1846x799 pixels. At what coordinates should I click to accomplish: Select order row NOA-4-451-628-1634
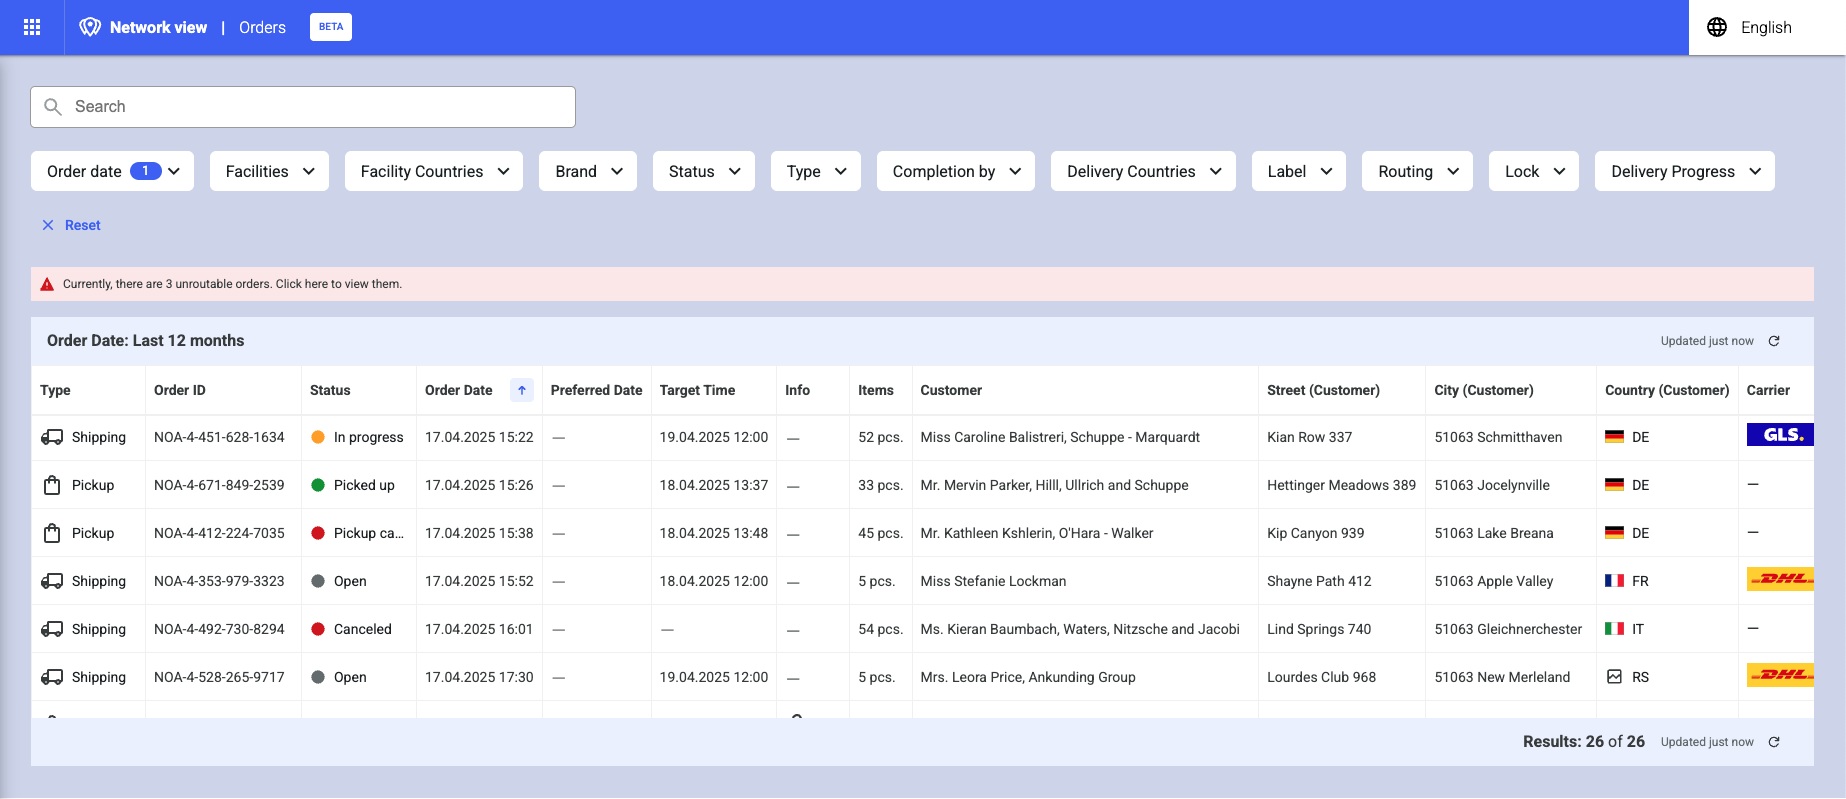point(219,437)
